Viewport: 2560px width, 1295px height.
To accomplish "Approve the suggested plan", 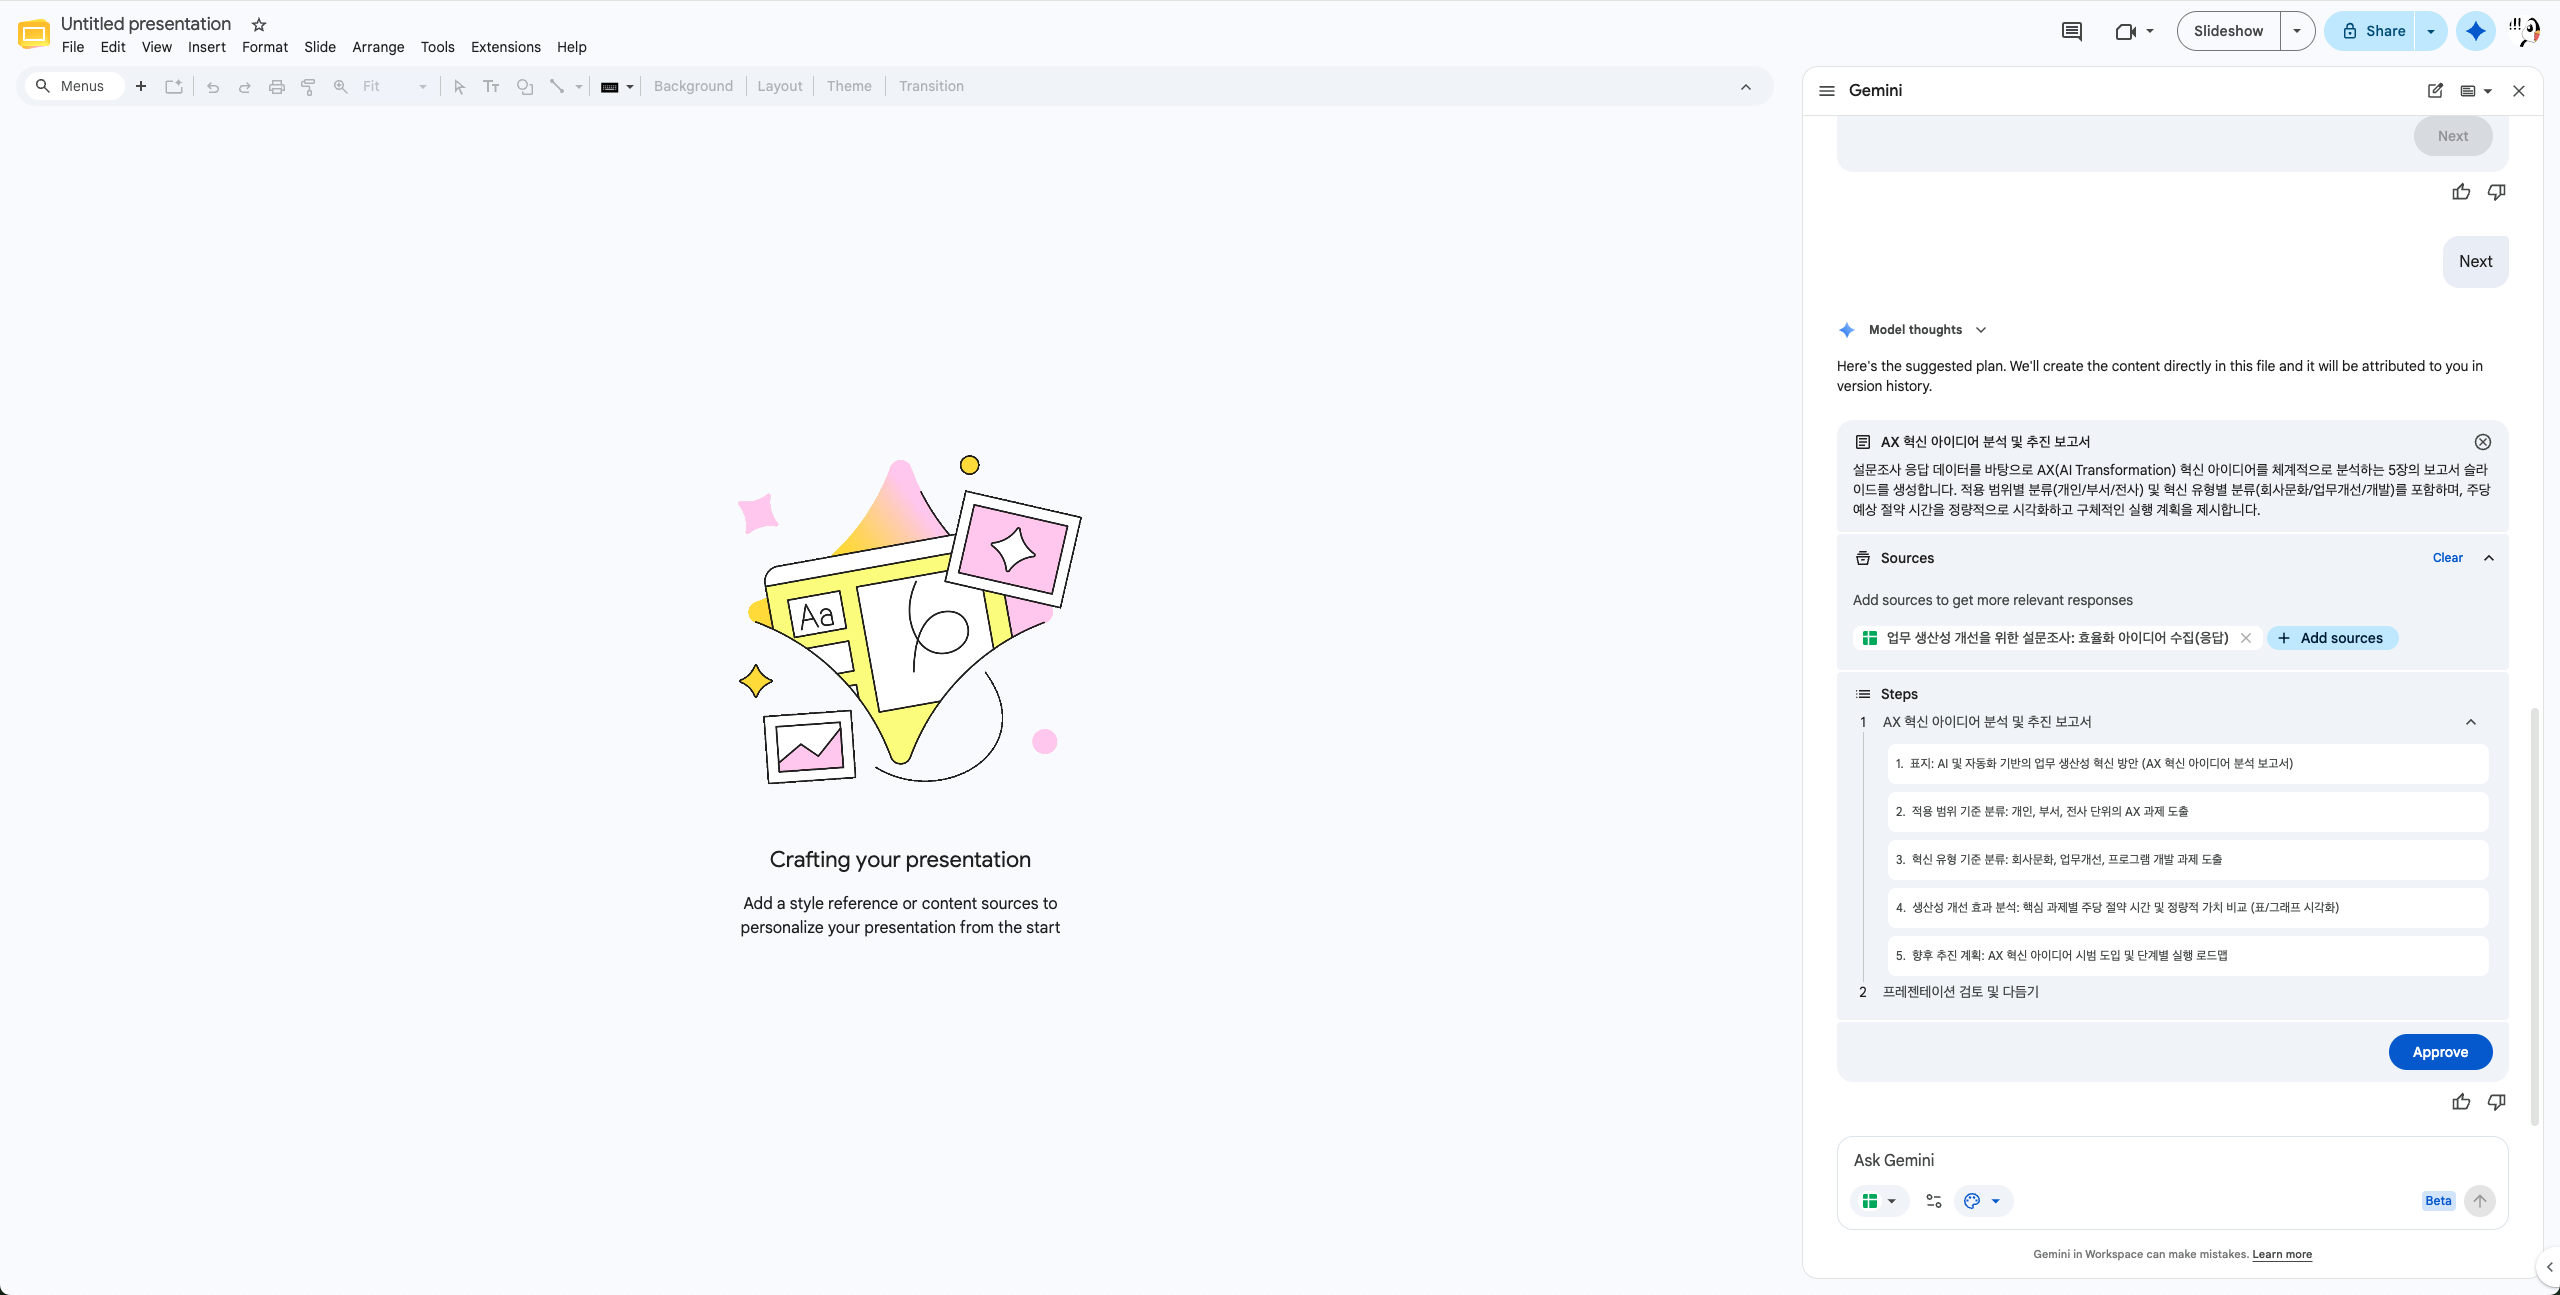I will [x=2440, y=1052].
